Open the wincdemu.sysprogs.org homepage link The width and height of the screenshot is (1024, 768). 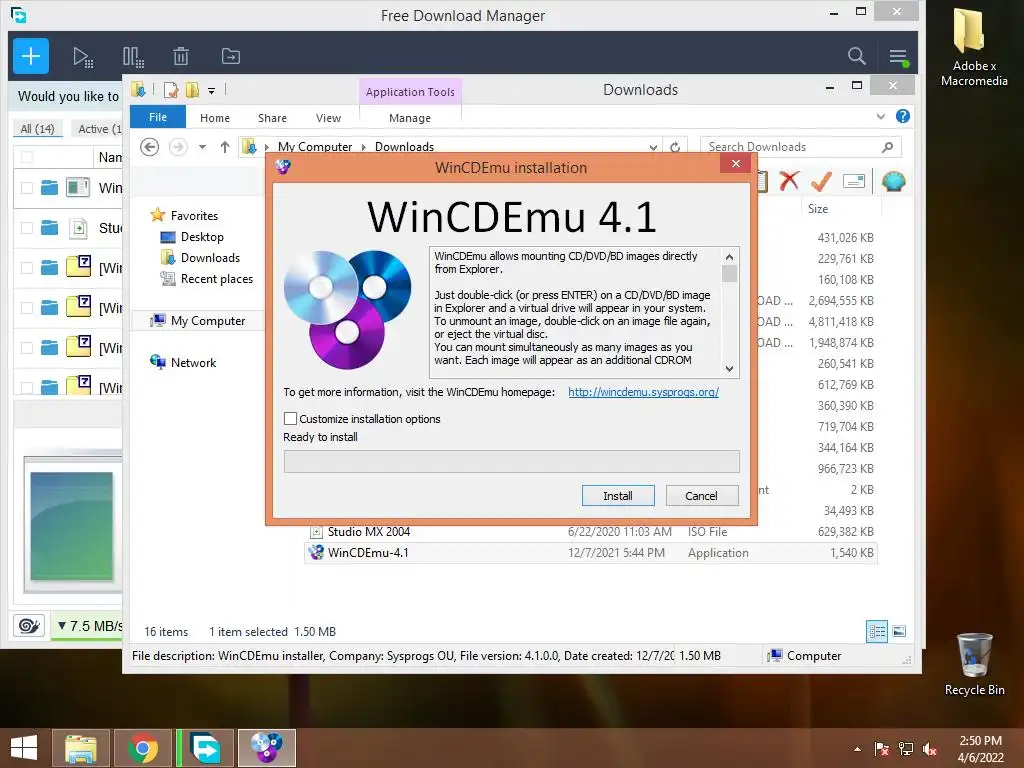[643, 392]
